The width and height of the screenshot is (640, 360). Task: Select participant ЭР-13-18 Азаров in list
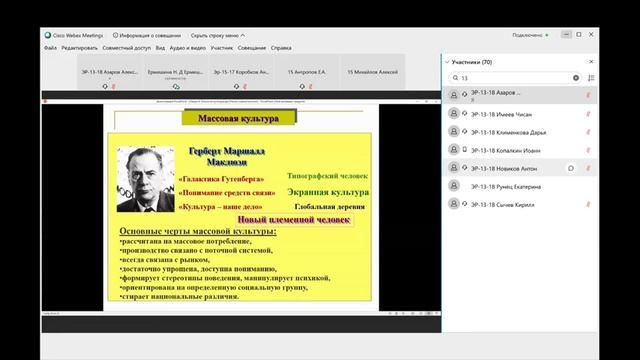520,95
